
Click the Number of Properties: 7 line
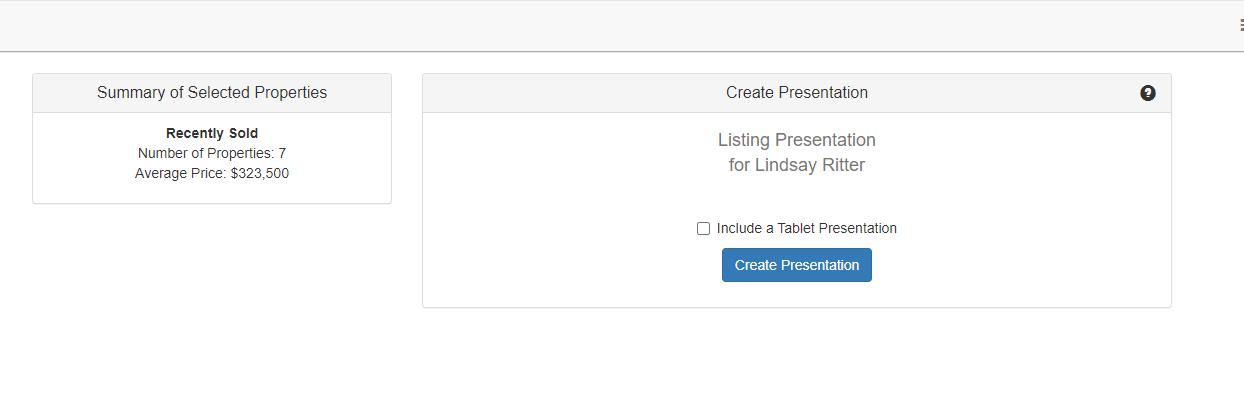coord(212,153)
